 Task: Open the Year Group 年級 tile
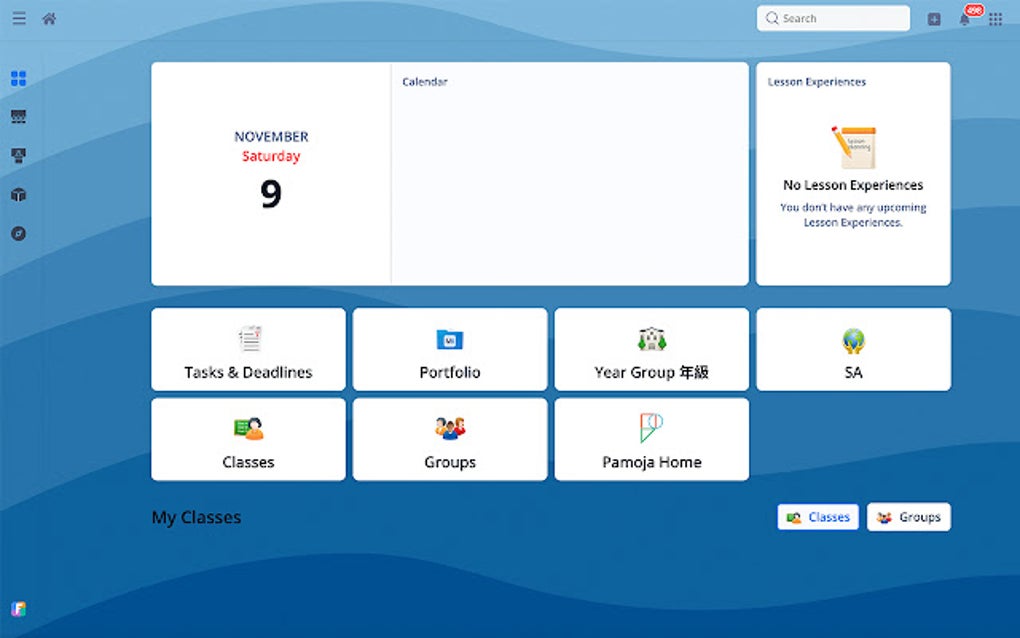(651, 349)
